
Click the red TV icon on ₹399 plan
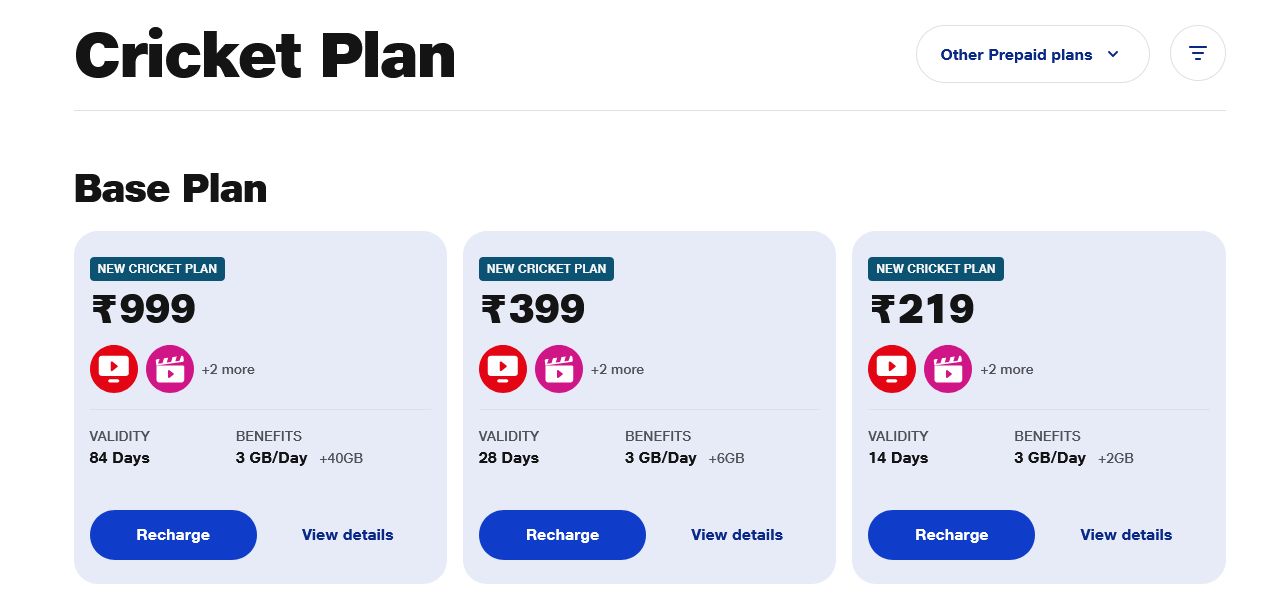pos(503,369)
